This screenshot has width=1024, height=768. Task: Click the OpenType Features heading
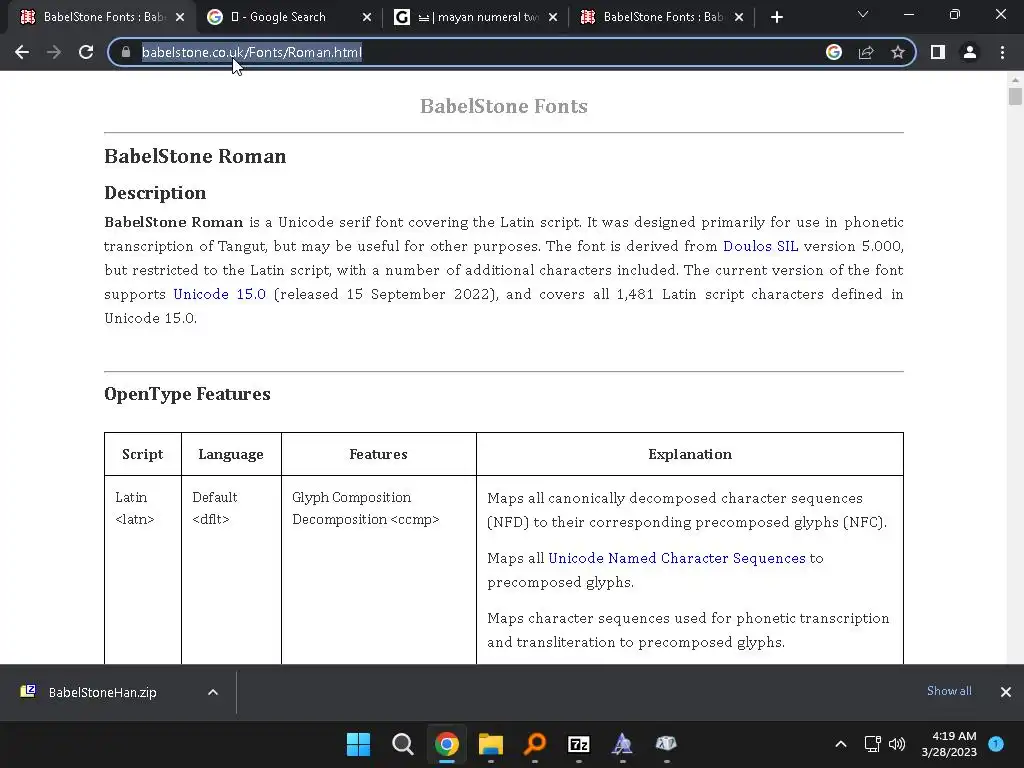[187, 394]
